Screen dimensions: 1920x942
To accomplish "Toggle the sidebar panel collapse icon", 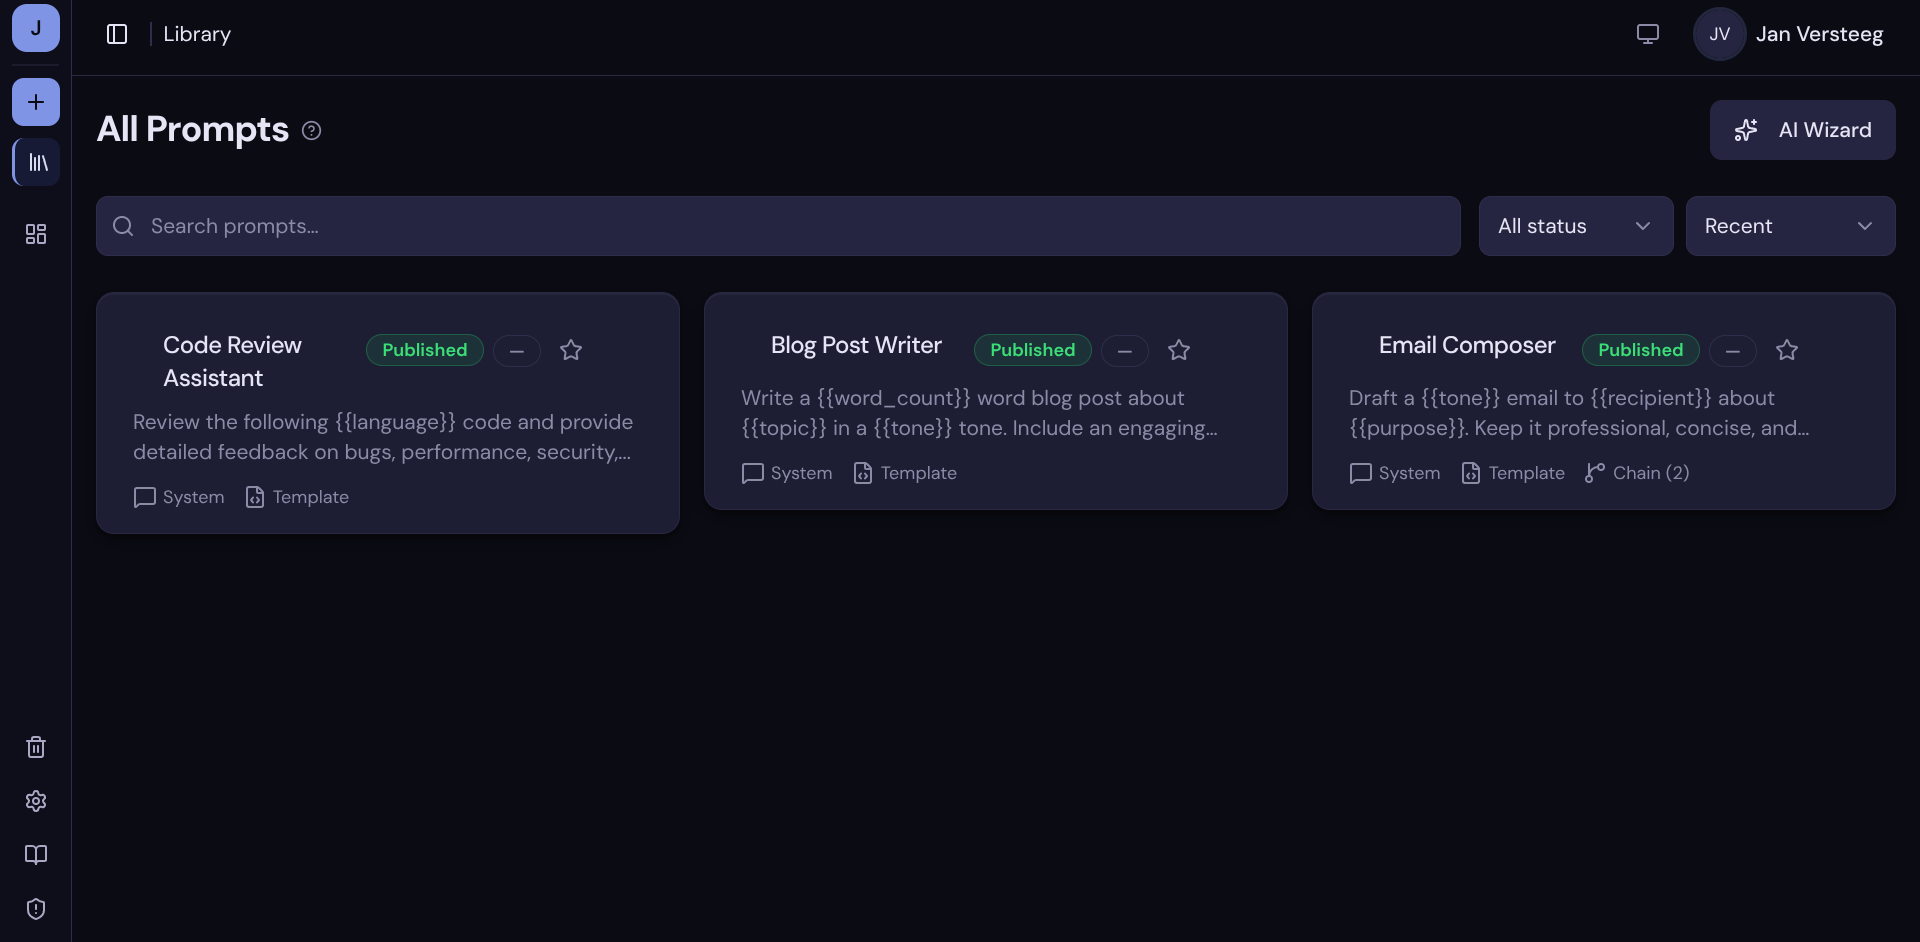I will [x=117, y=34].
